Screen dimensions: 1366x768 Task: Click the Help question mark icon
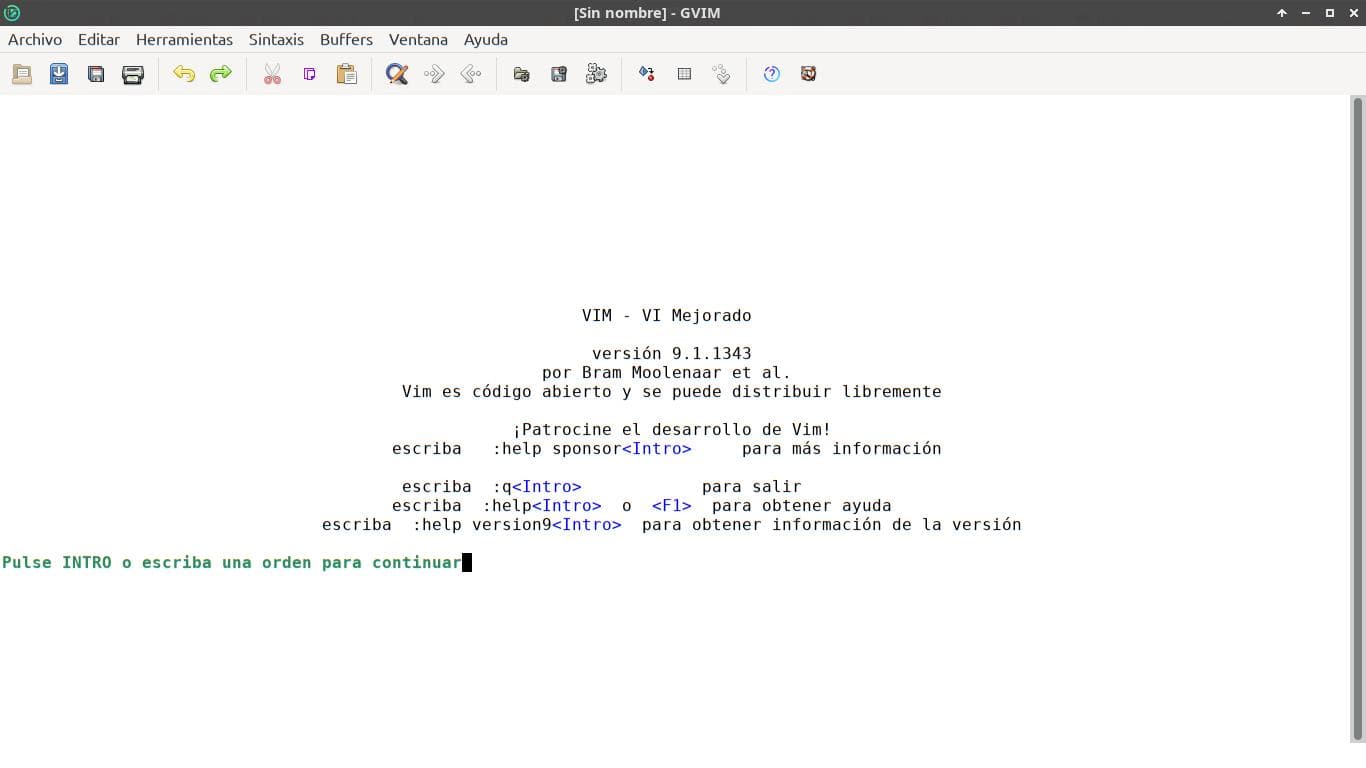[771, 73]
